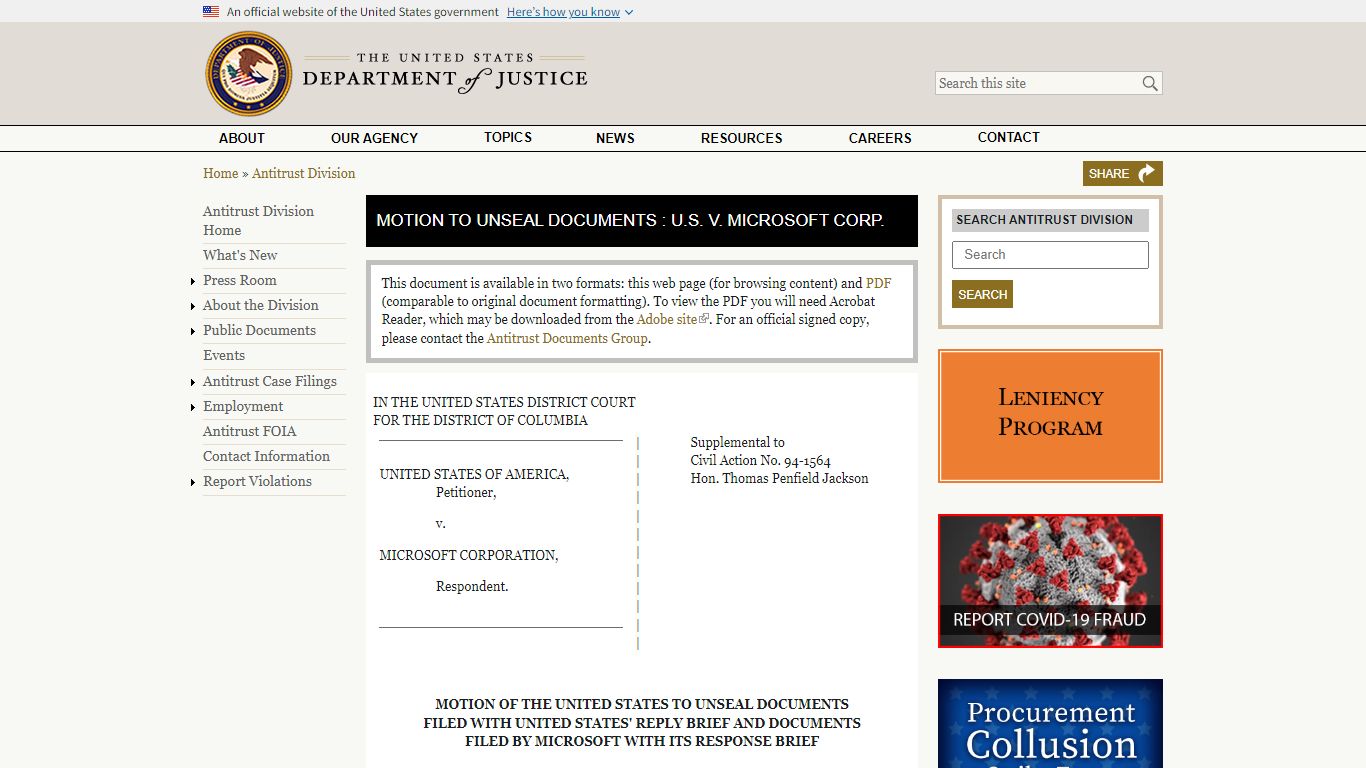Image resolution: width=1366 pixels, height=768 pixels.
Task: Open Public Documents sidebar link
Action: [259, 330]
